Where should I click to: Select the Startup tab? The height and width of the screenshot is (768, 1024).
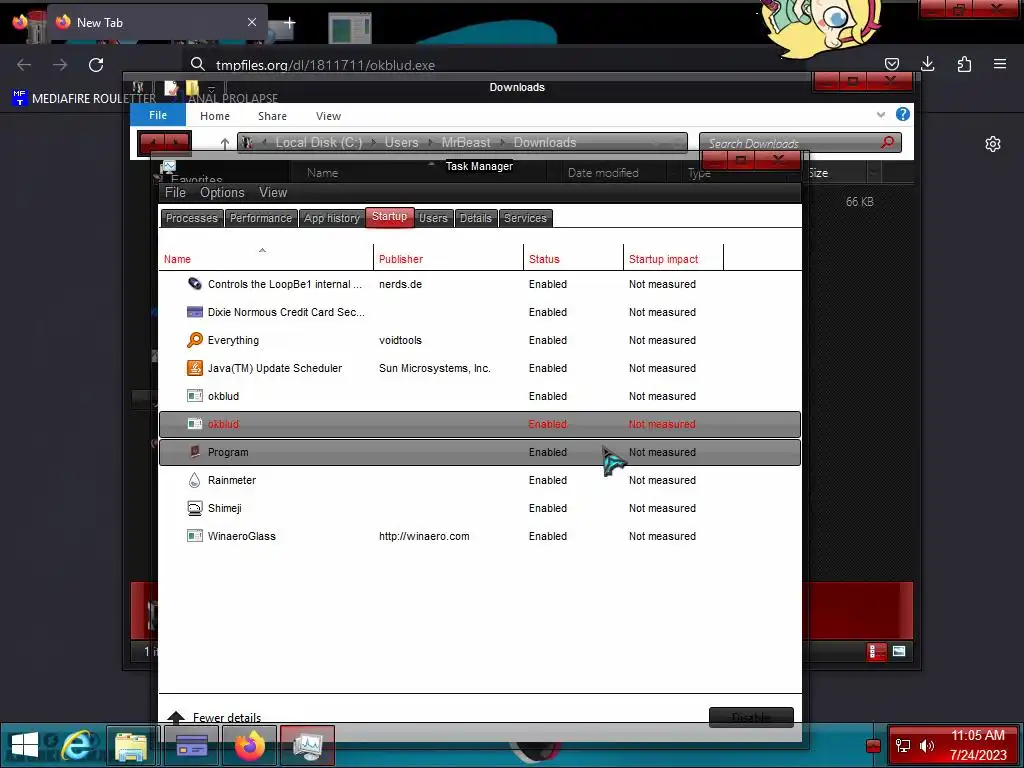pyautogui.click(x=389, y=217)
